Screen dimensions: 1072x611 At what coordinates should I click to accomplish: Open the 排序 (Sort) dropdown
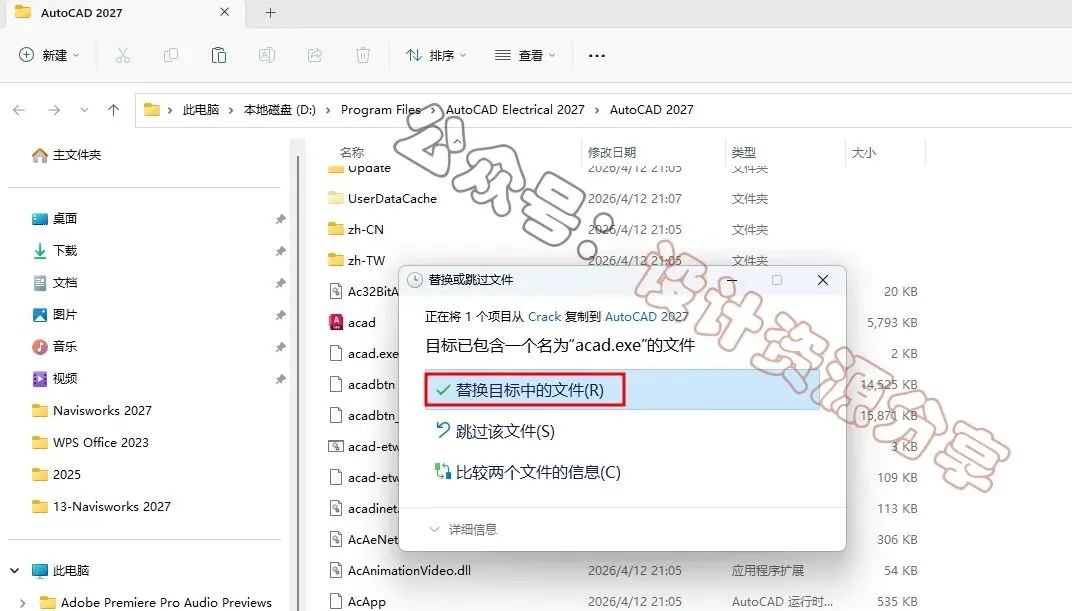pos(436,55)
